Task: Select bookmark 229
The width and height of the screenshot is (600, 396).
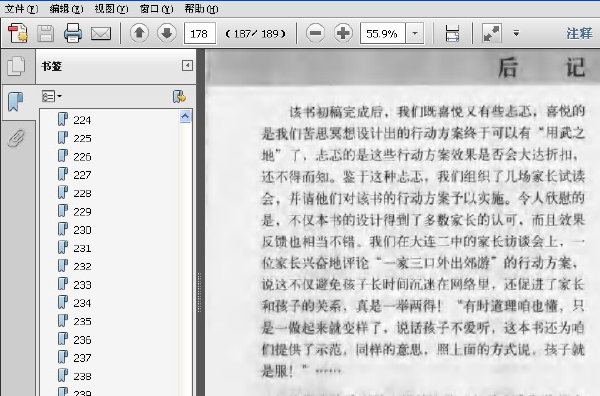Action: click(x=75, y=211)
